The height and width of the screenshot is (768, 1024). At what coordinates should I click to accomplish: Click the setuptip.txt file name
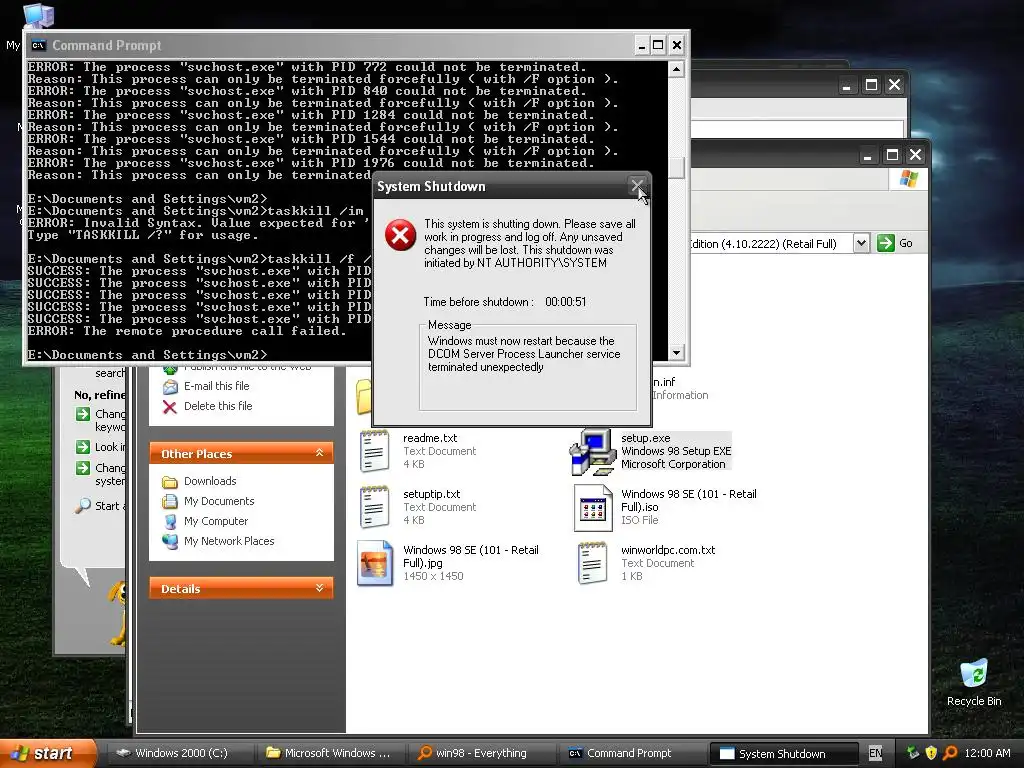pyautogui.click(x=432, y=494)
